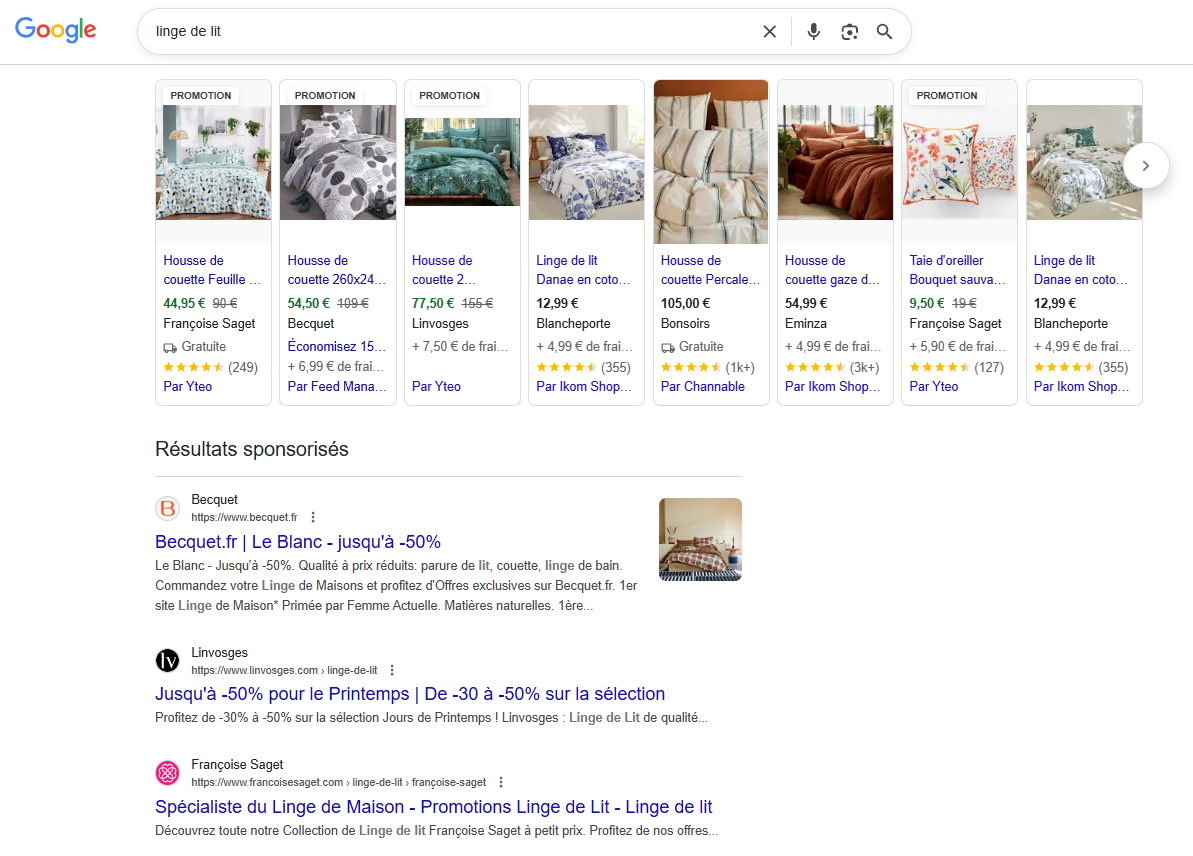Viewport: 1193px width, 856px height.
Task: Advance product carousel with next arrow
Action: (x=1145, y=166)
